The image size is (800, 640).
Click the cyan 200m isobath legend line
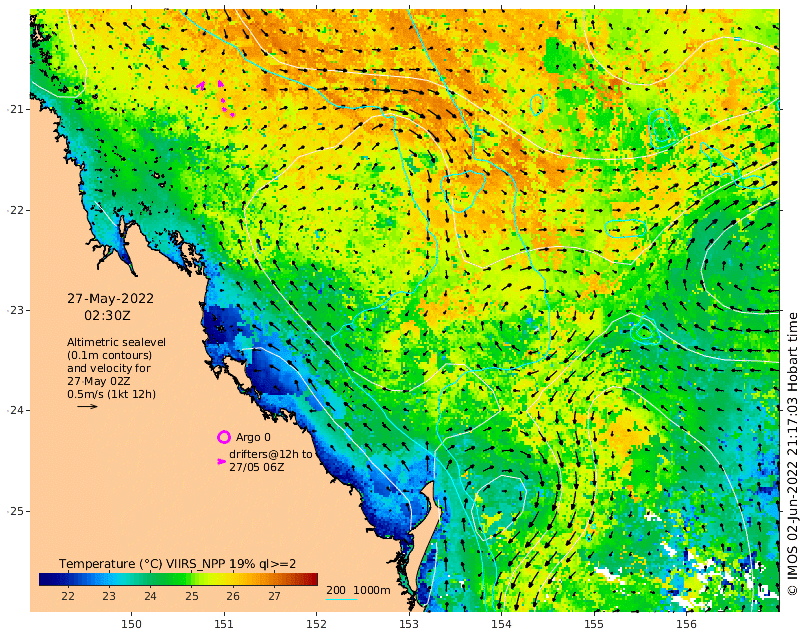pos(341,599)
